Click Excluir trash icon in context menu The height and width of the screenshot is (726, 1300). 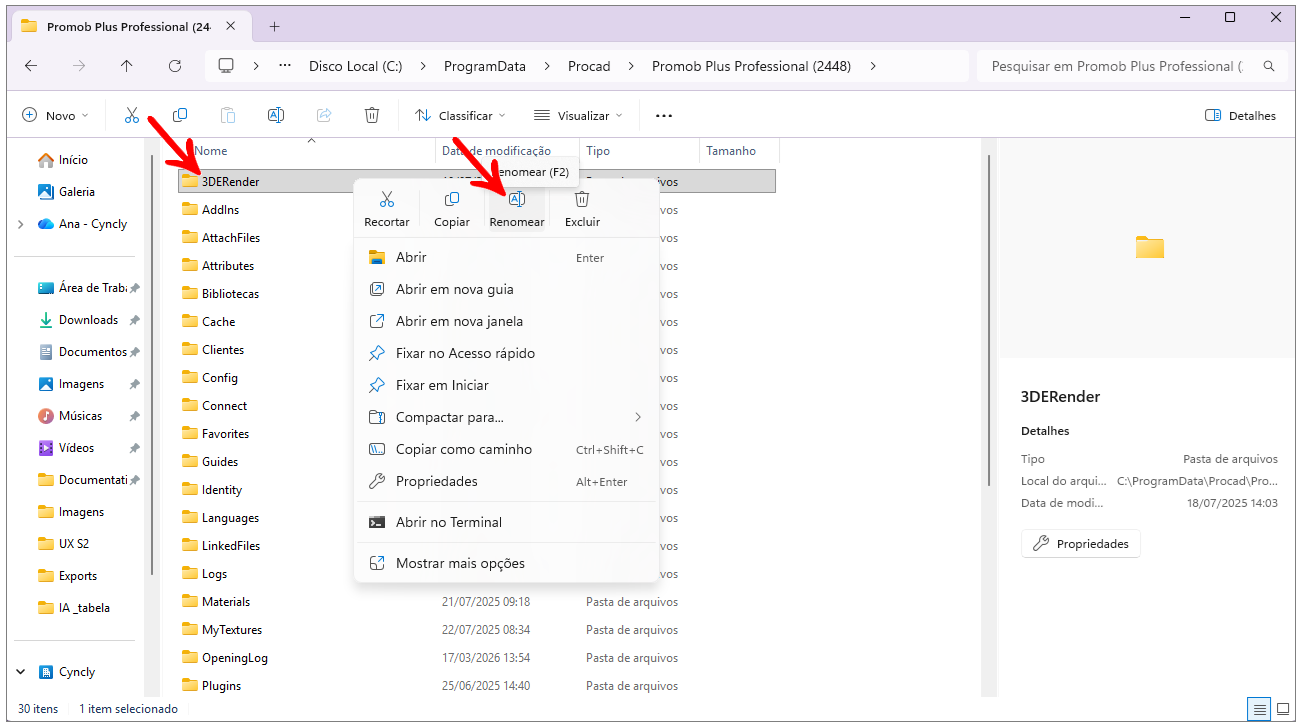coord(582,208)
